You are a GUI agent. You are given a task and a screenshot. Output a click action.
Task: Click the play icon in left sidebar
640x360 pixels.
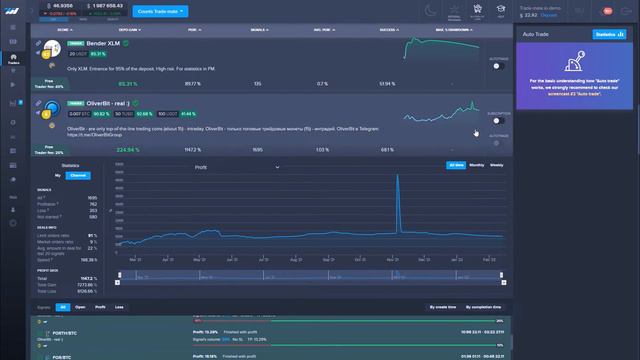point(13,85)
